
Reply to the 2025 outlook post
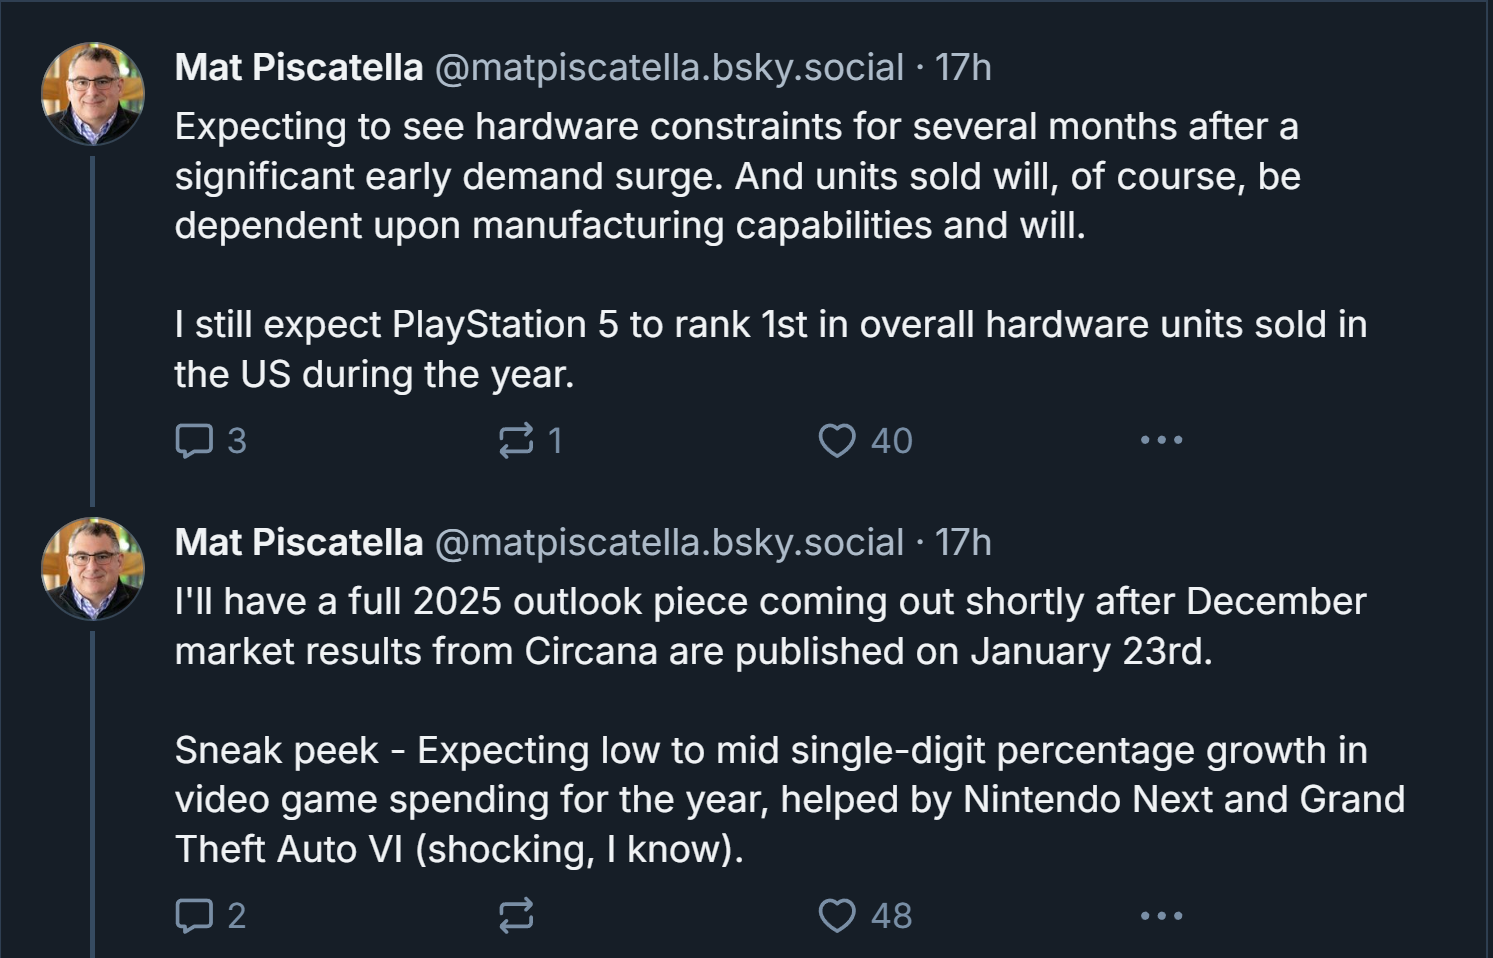[195, 915]
